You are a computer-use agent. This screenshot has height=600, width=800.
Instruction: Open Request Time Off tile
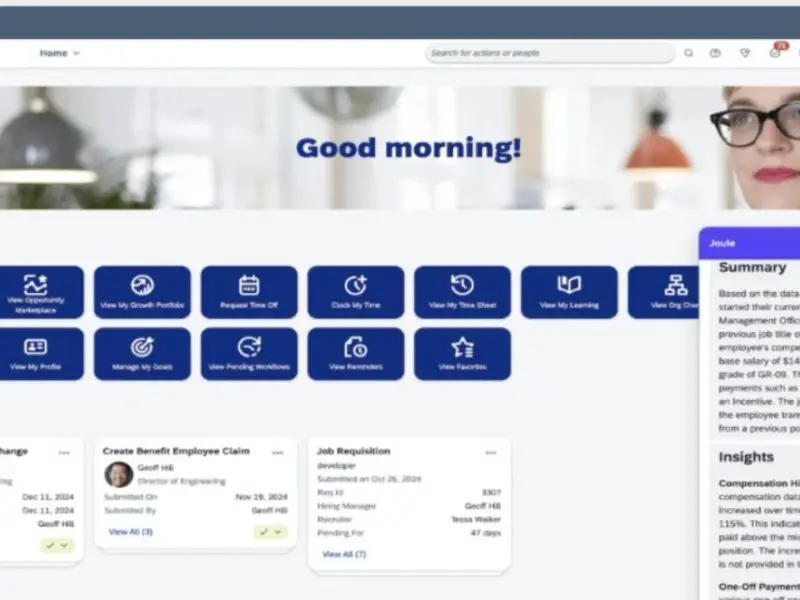(x=249, y=292)
